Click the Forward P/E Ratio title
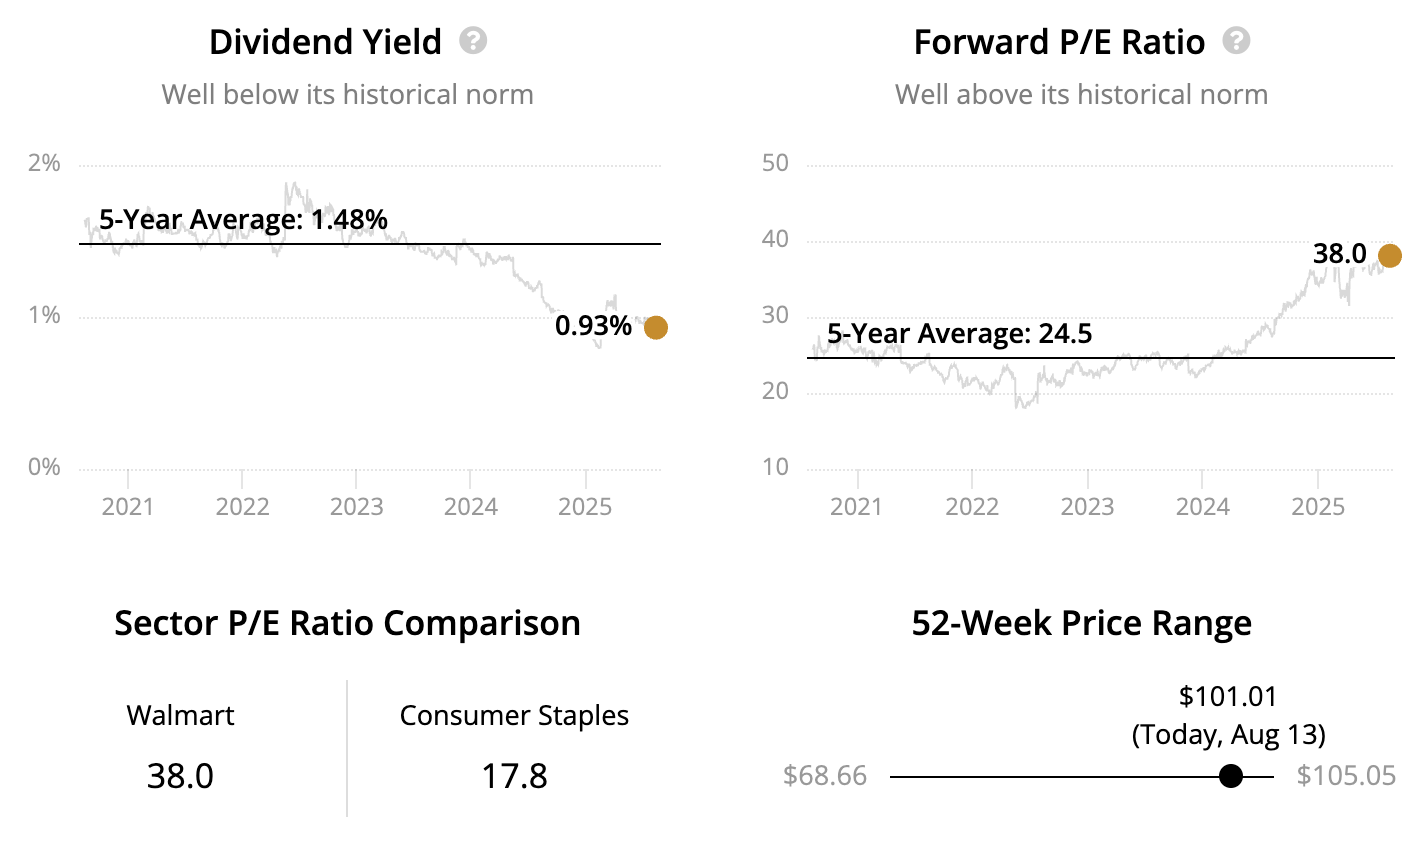1418x846 pixels. pyautogui.click(x=1059, y=42)
